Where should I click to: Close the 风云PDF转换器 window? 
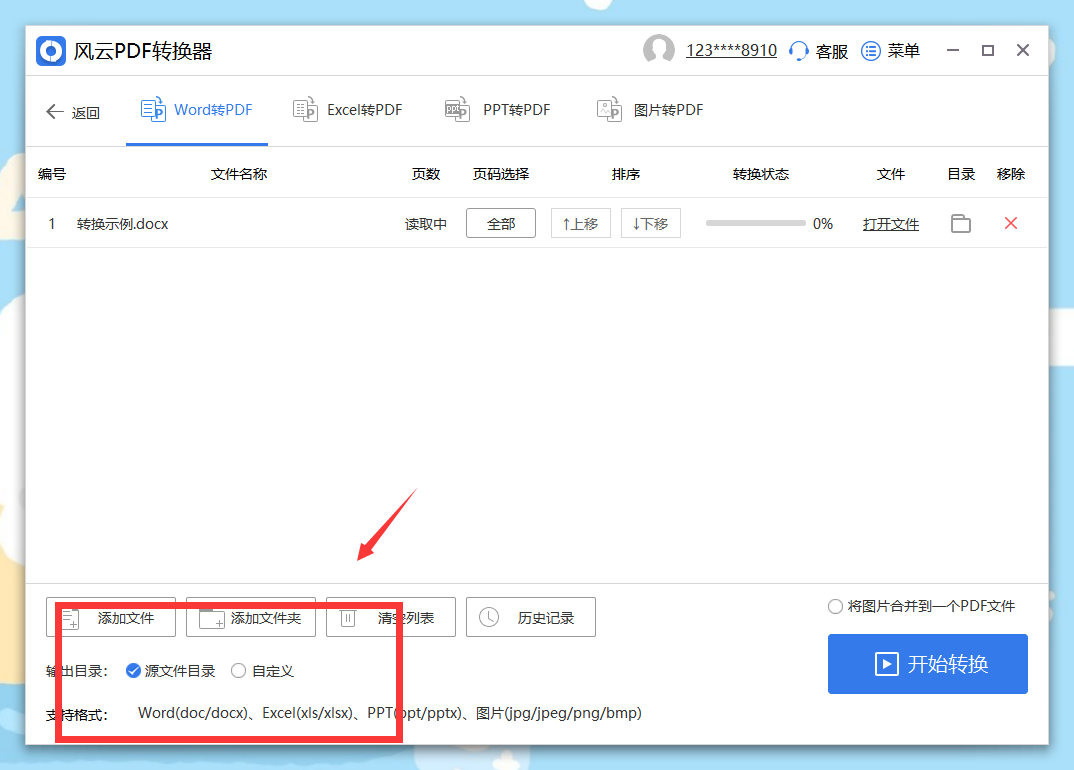1023,50
